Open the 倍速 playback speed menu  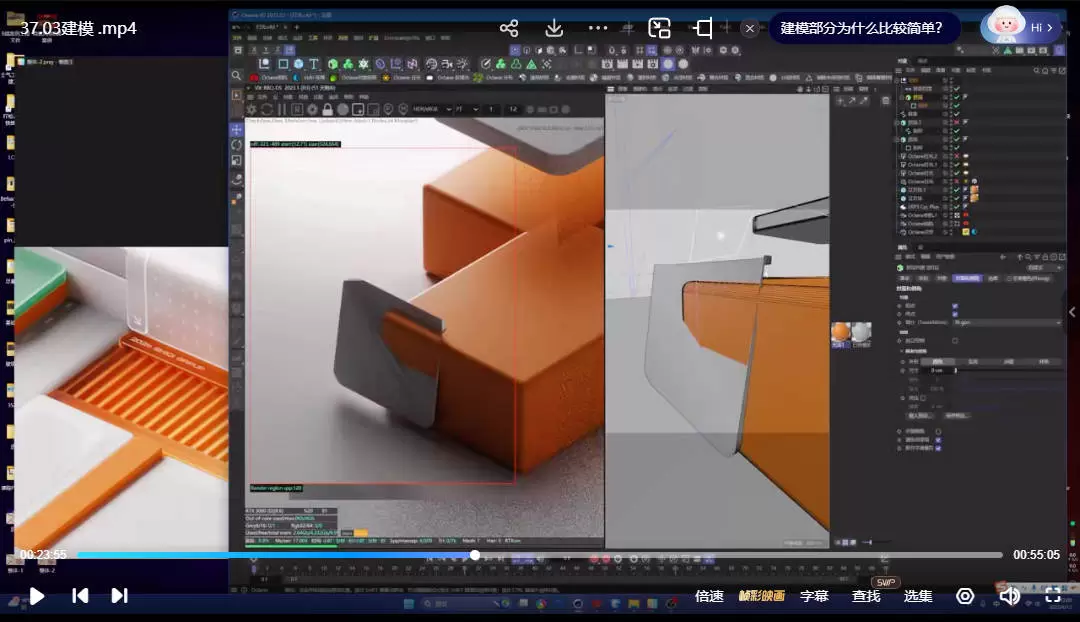click(709, 596)
